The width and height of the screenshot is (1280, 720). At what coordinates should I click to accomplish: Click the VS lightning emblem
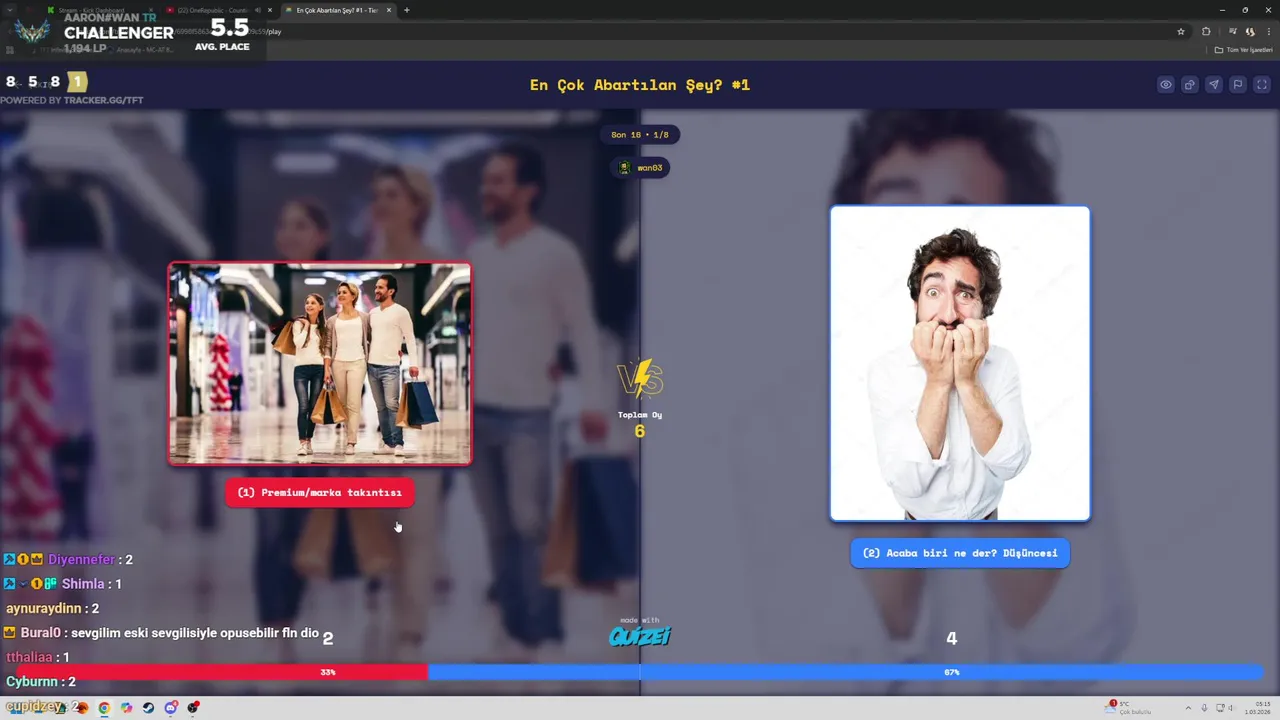[640, 379]
